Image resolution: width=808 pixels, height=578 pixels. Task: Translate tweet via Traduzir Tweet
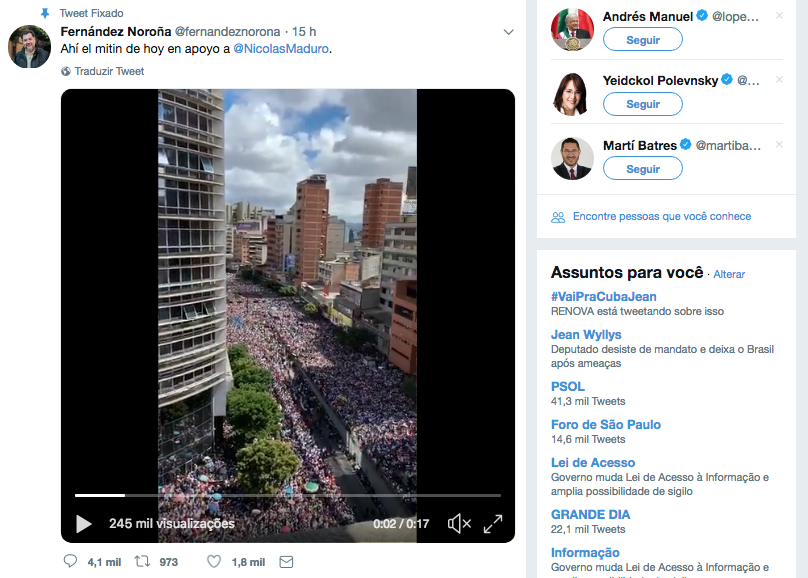pyautogui.click(x=109, y=71)
